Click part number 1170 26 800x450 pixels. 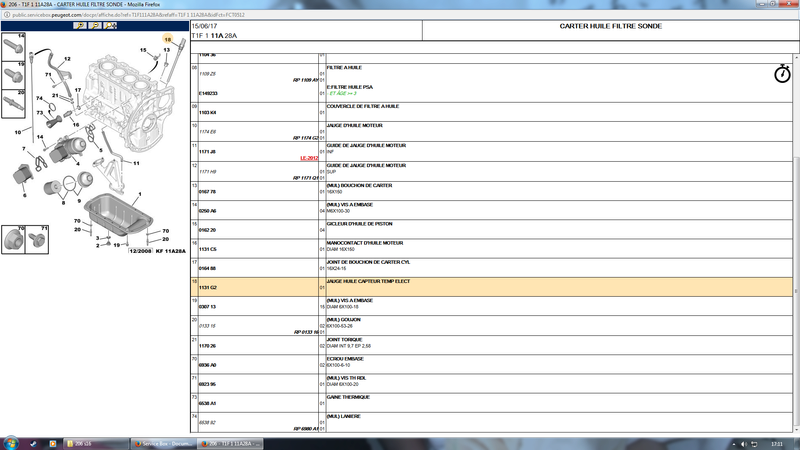pyautogui.click(x=207, y=346)
